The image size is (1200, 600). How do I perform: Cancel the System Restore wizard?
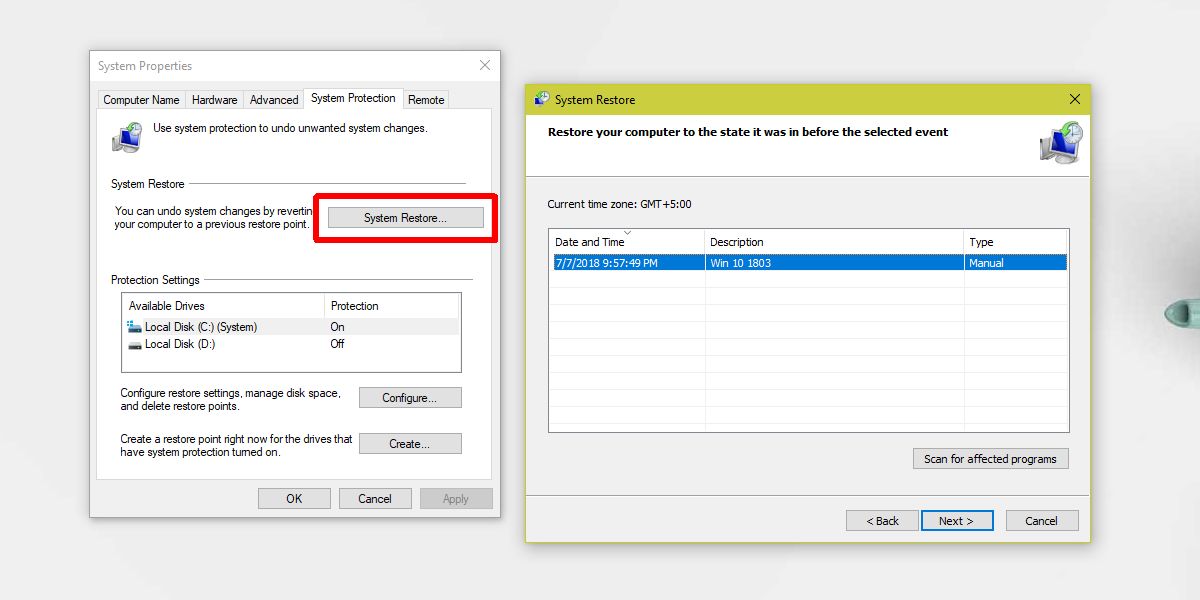(x=1041, y=521)
